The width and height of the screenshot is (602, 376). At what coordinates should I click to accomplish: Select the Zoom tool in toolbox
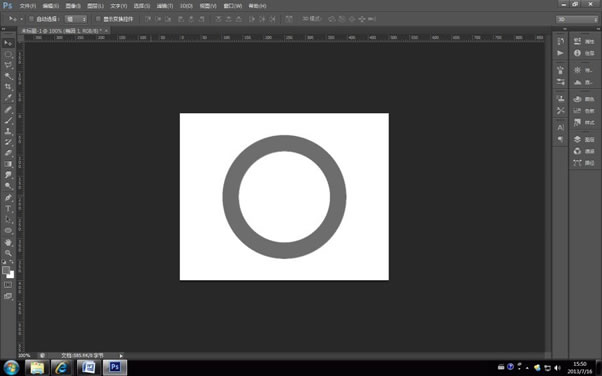pos(8,253)
